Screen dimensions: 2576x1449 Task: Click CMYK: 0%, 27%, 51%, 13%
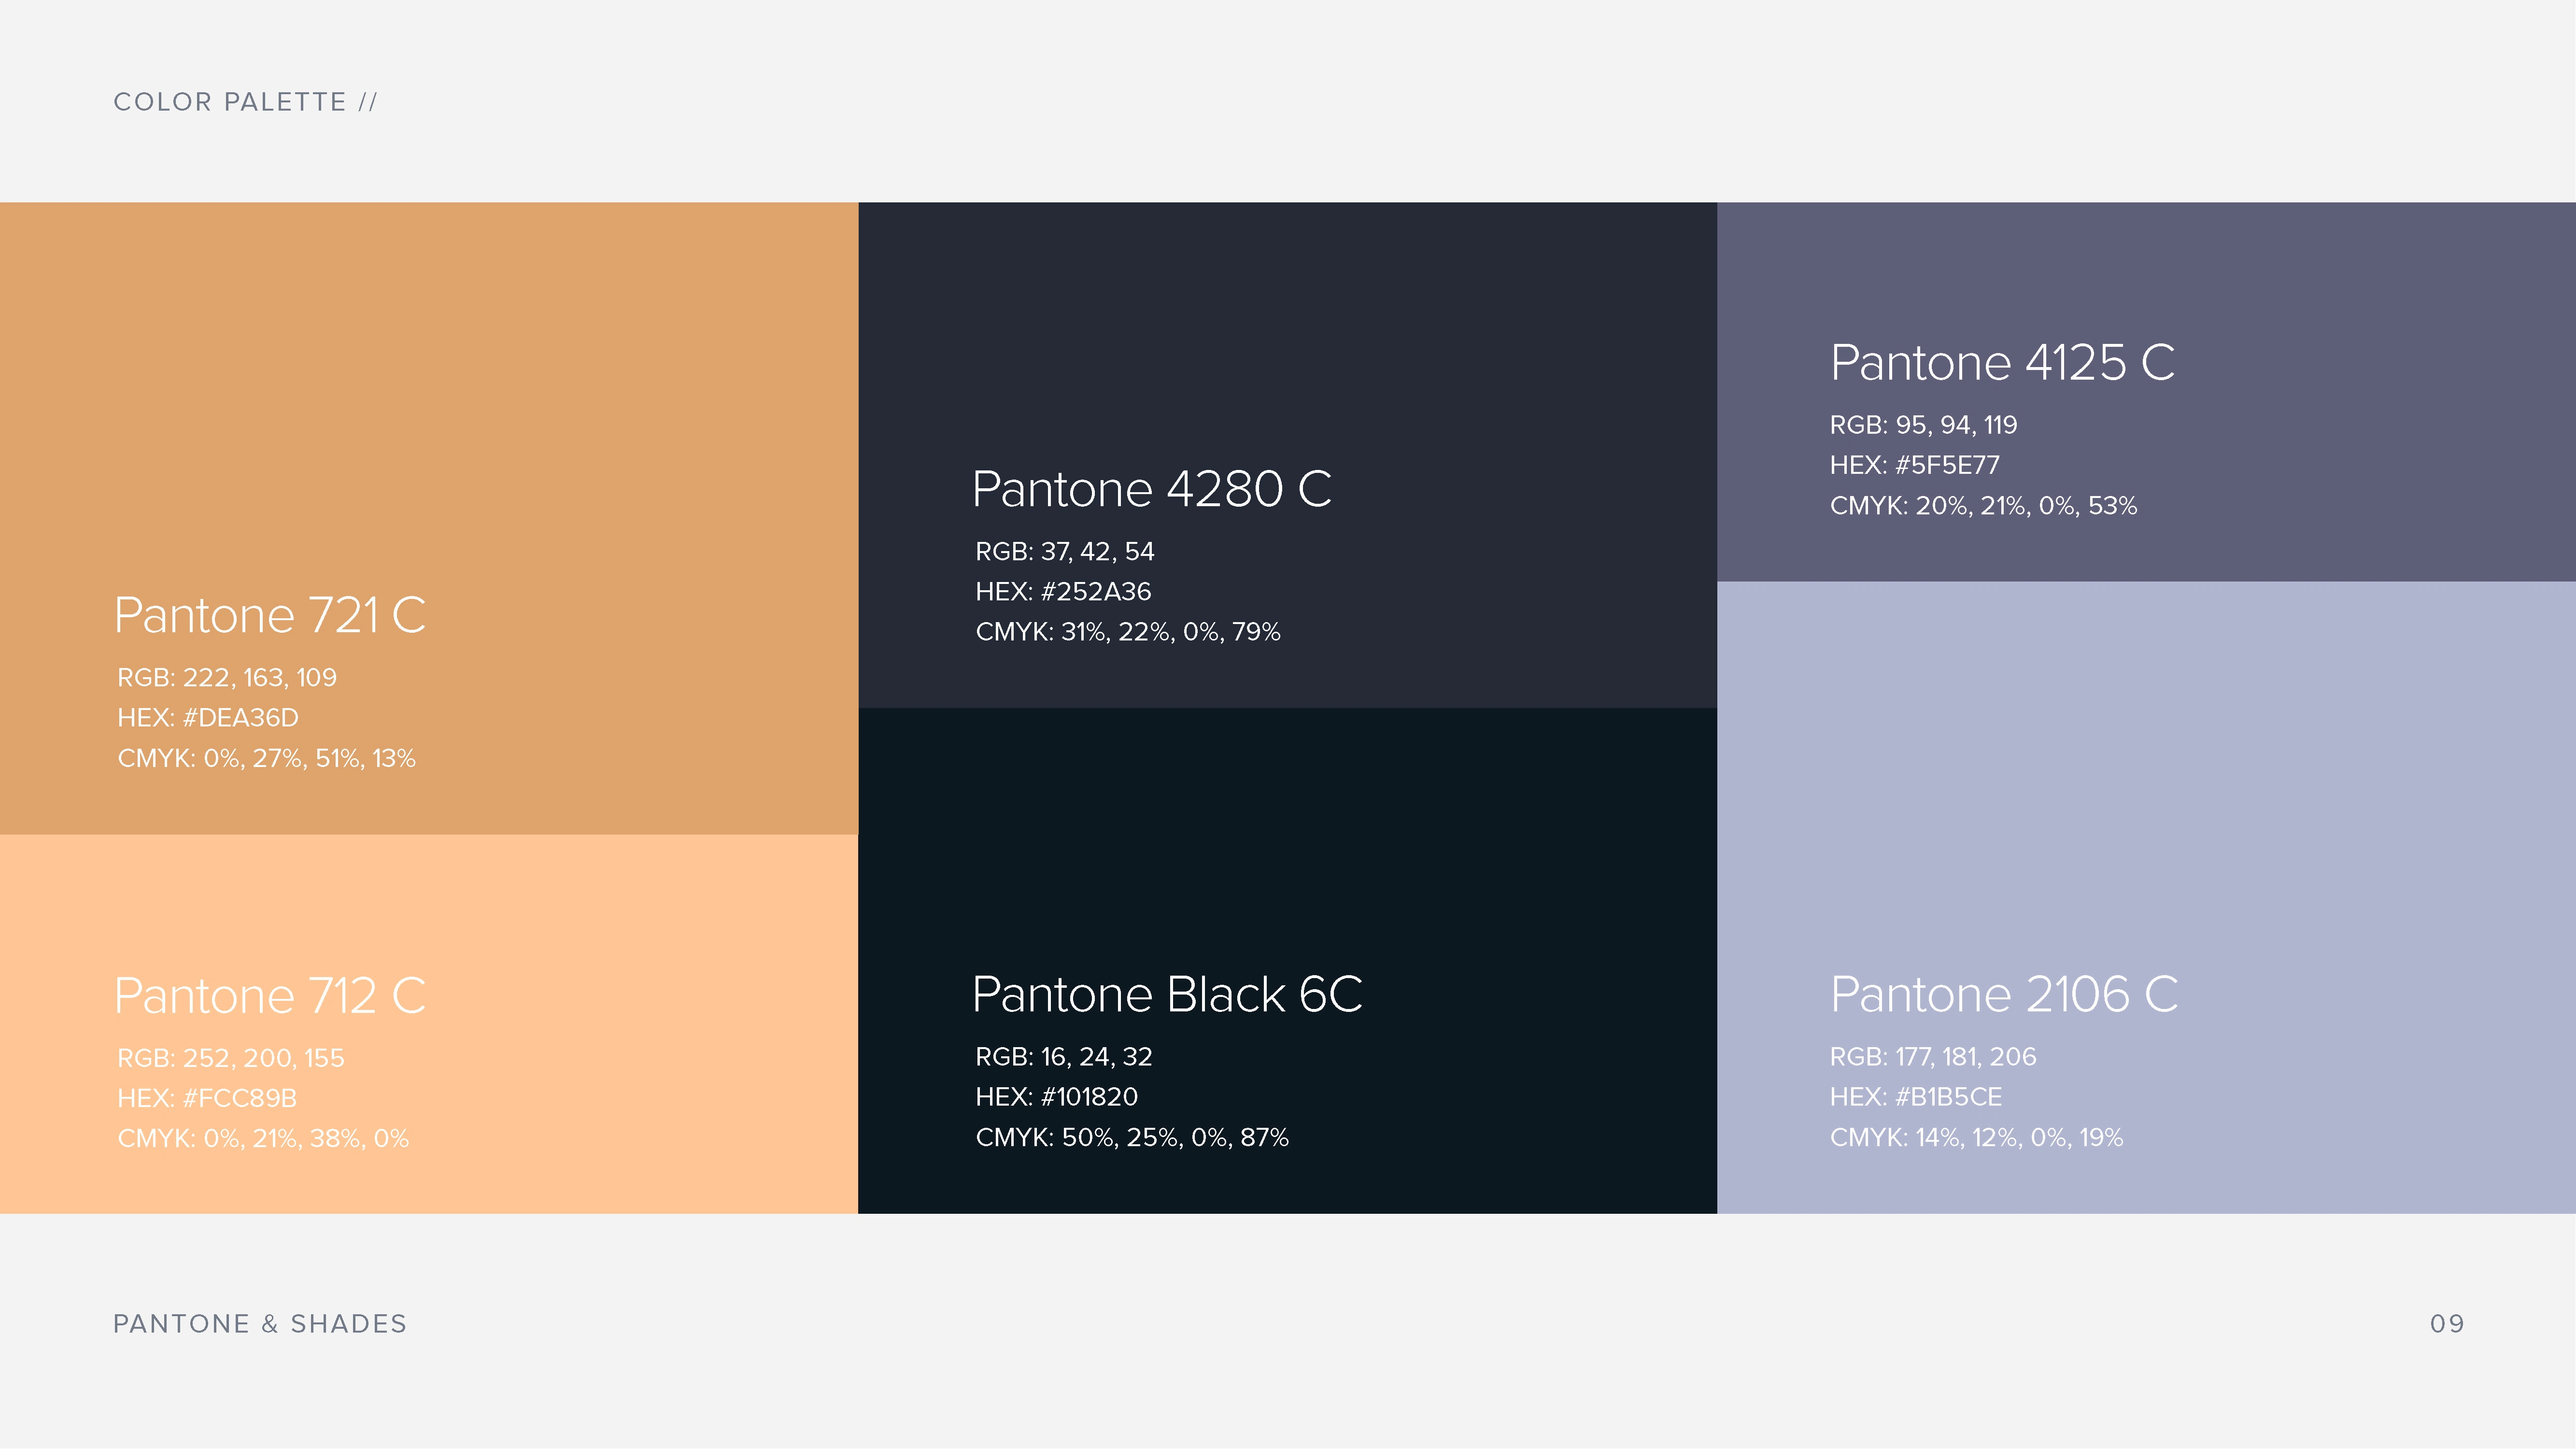point(266,759)
